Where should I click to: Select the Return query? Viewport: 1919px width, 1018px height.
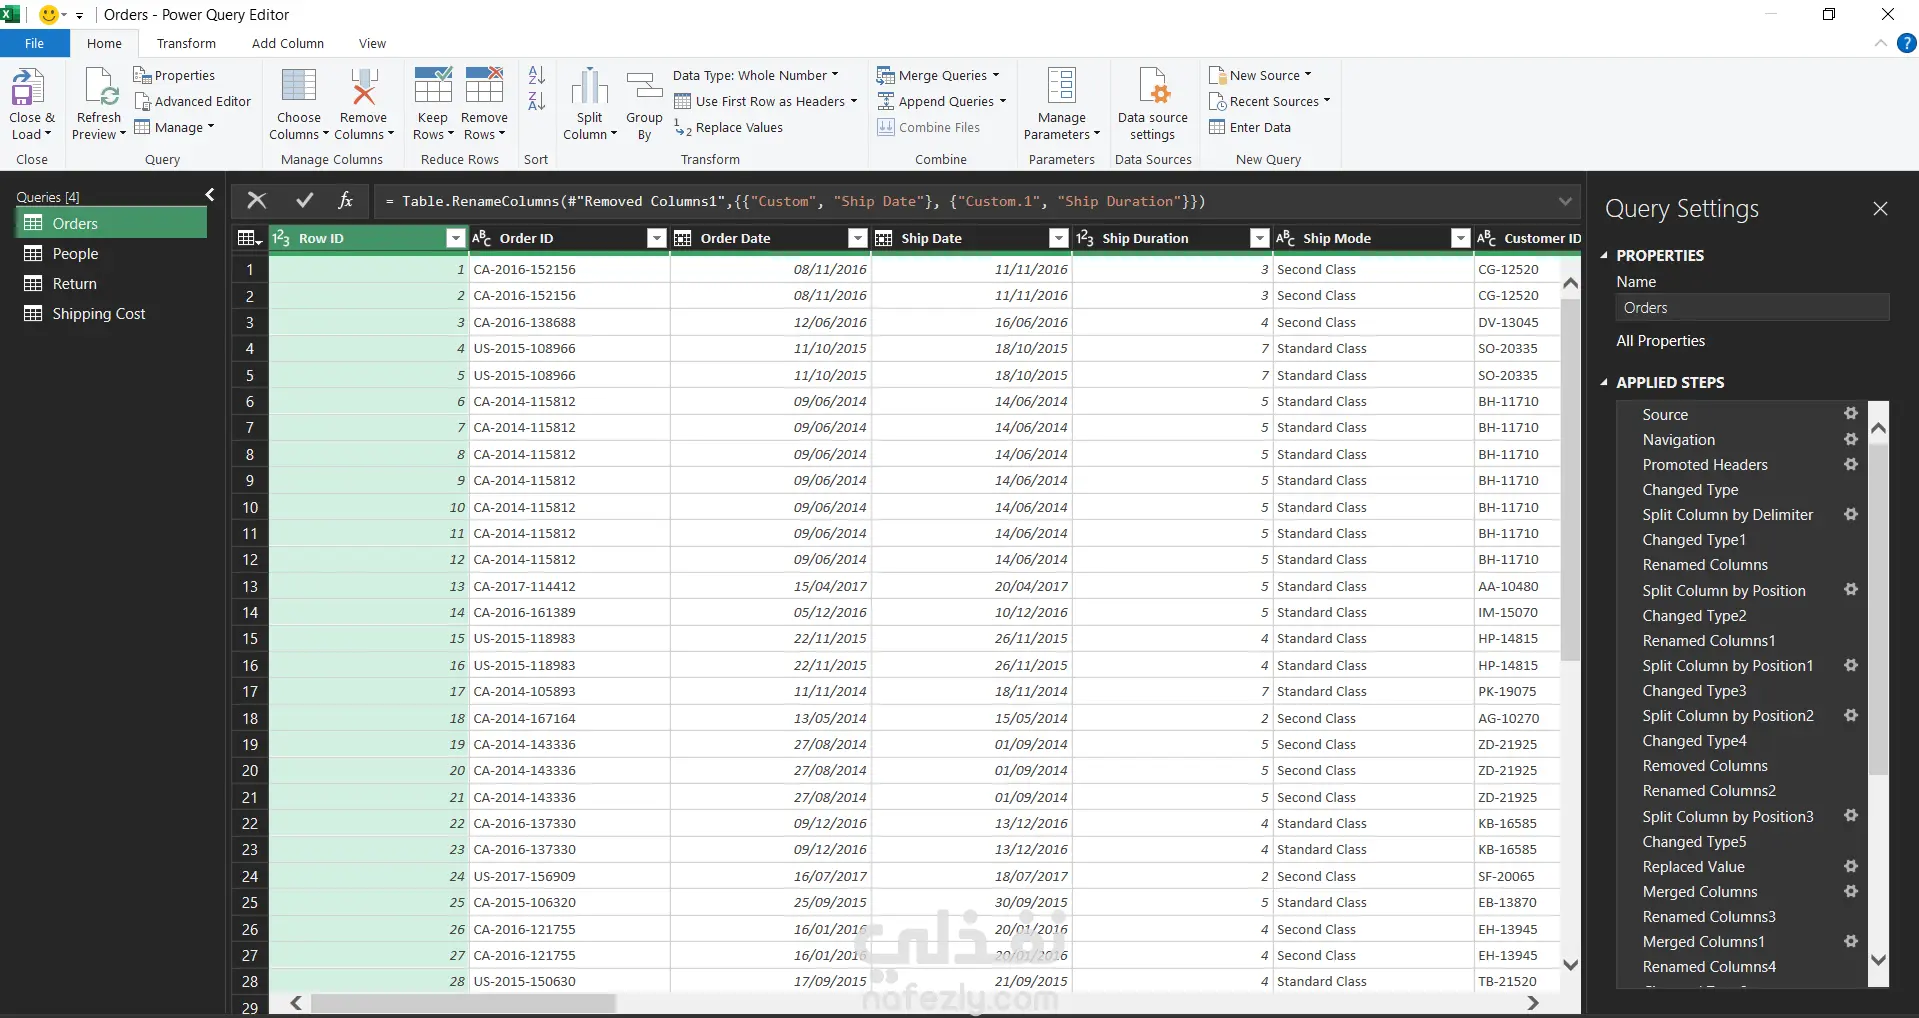point(111,283)
